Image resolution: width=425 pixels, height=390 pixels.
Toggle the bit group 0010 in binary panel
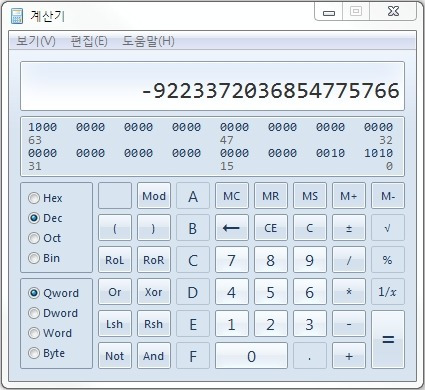(330, 153)
